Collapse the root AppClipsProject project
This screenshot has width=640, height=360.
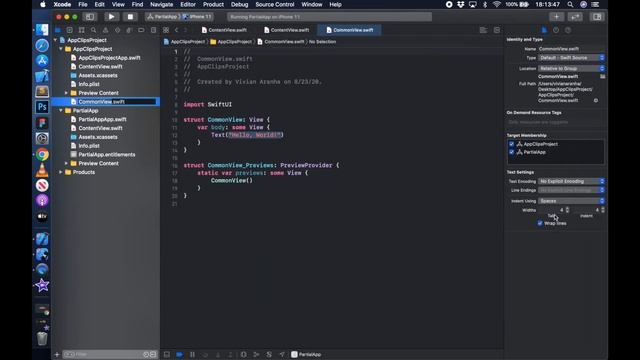pyautogui.click(x=56, y=40)
